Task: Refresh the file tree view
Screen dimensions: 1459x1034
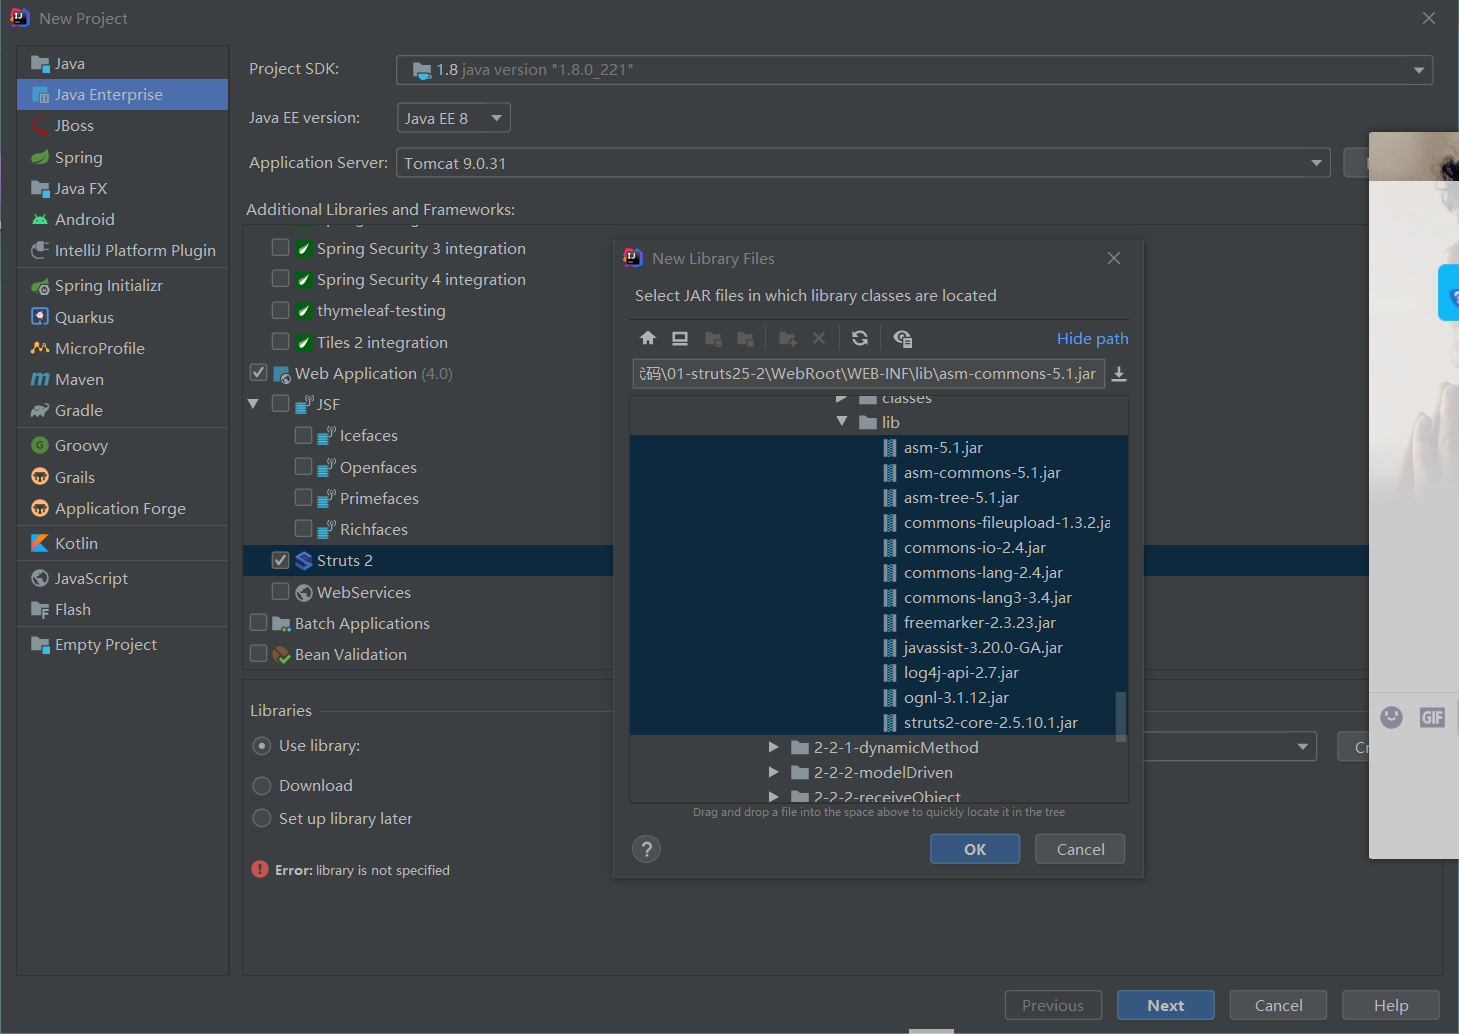Action: click(860, 338)
